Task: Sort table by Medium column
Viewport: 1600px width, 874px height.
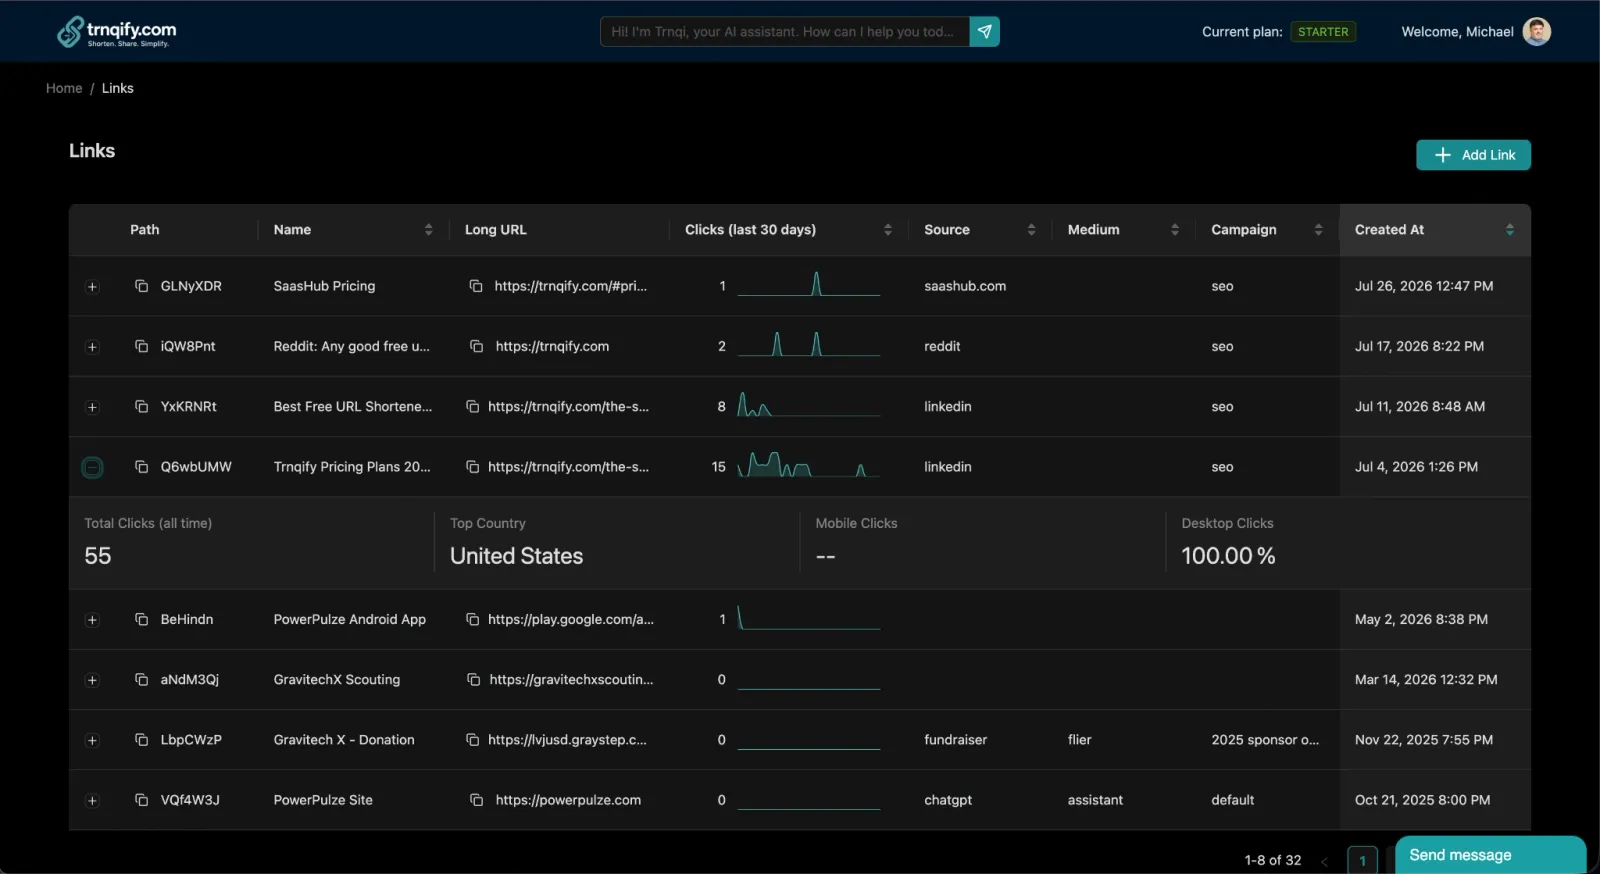Action: click(1175, 230)
